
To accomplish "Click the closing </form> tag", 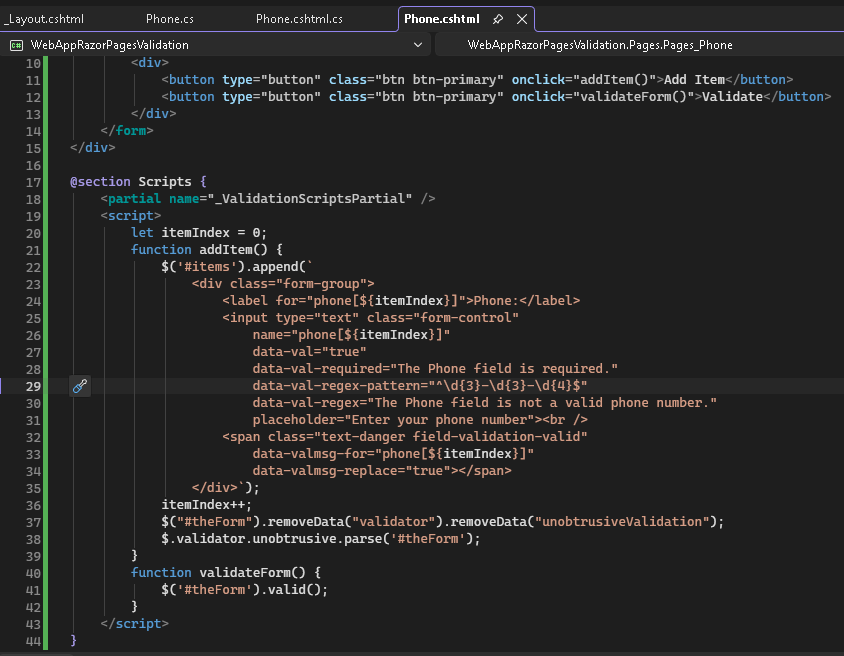I will [x=127, y=131].
